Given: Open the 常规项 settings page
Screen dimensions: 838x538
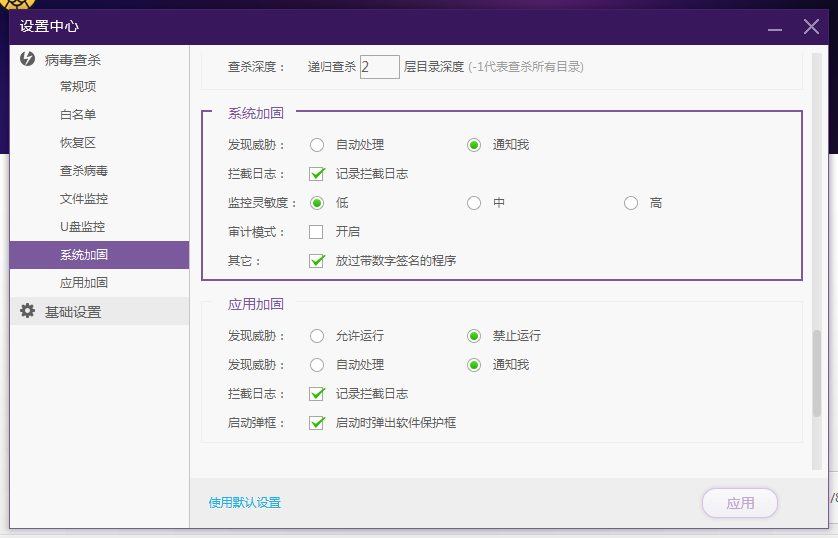Looking at the screenshot, I should pos(78,87).
